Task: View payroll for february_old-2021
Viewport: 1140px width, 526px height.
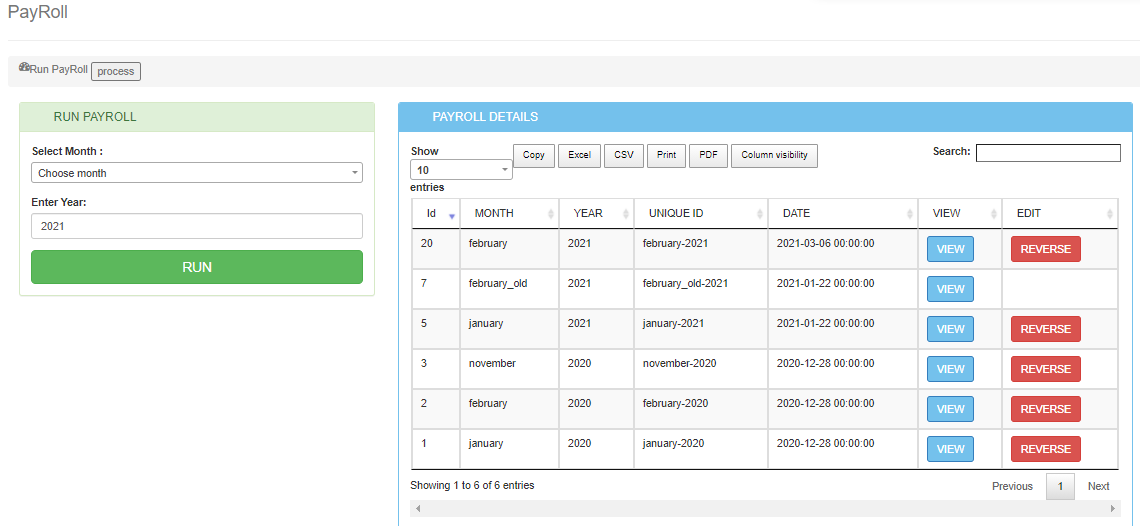Action: click(950, 289)
